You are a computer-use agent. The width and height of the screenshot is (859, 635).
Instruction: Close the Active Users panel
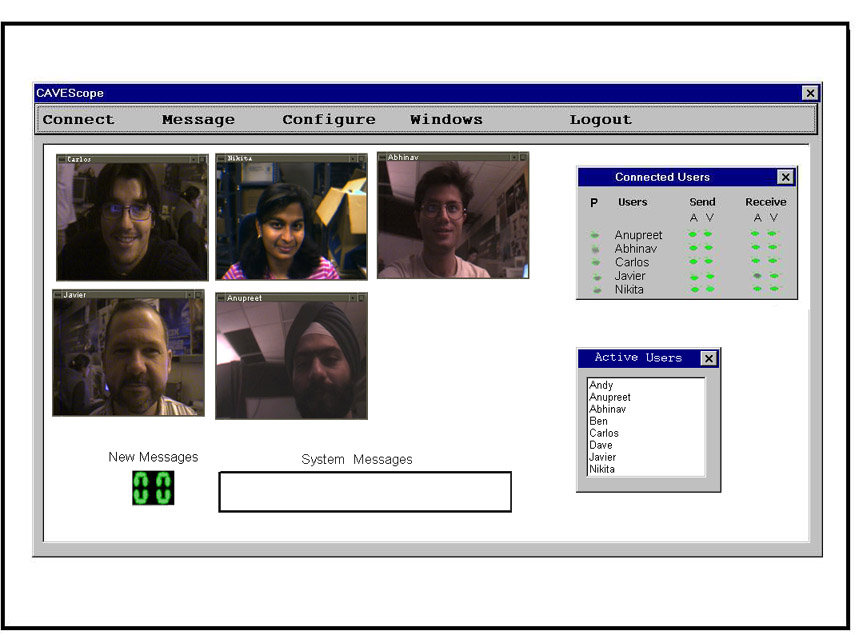(708, 358)
